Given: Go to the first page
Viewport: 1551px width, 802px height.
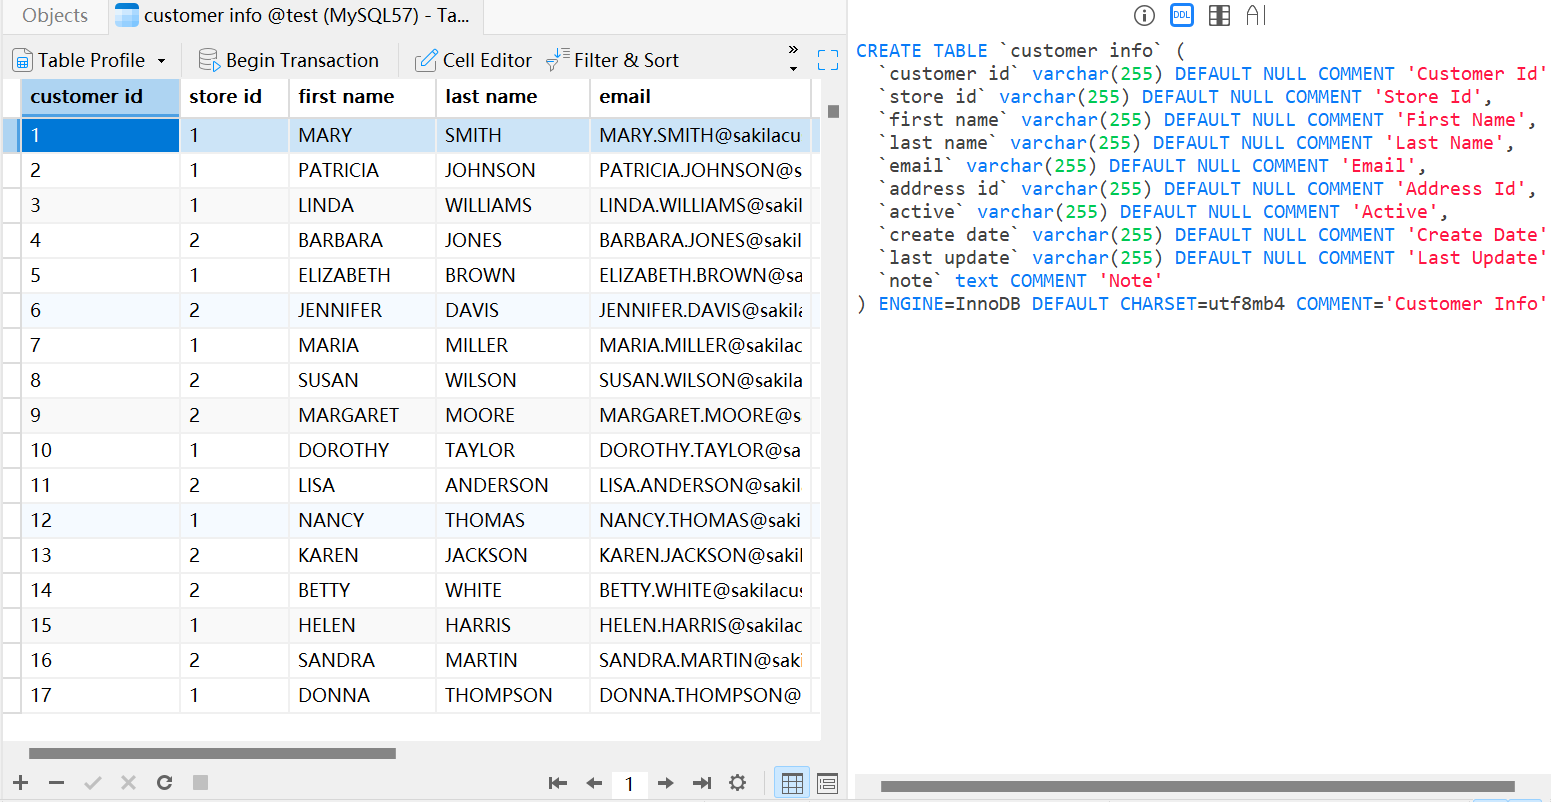Looking at the screenshot, I should [x=558, y=783].
